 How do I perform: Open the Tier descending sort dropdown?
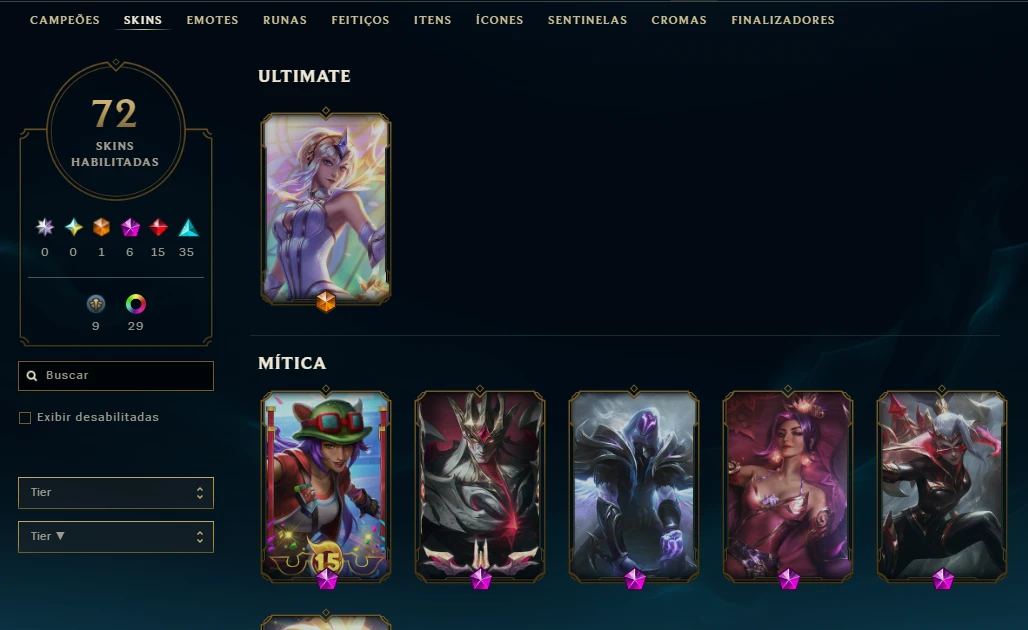pos(116,537)
